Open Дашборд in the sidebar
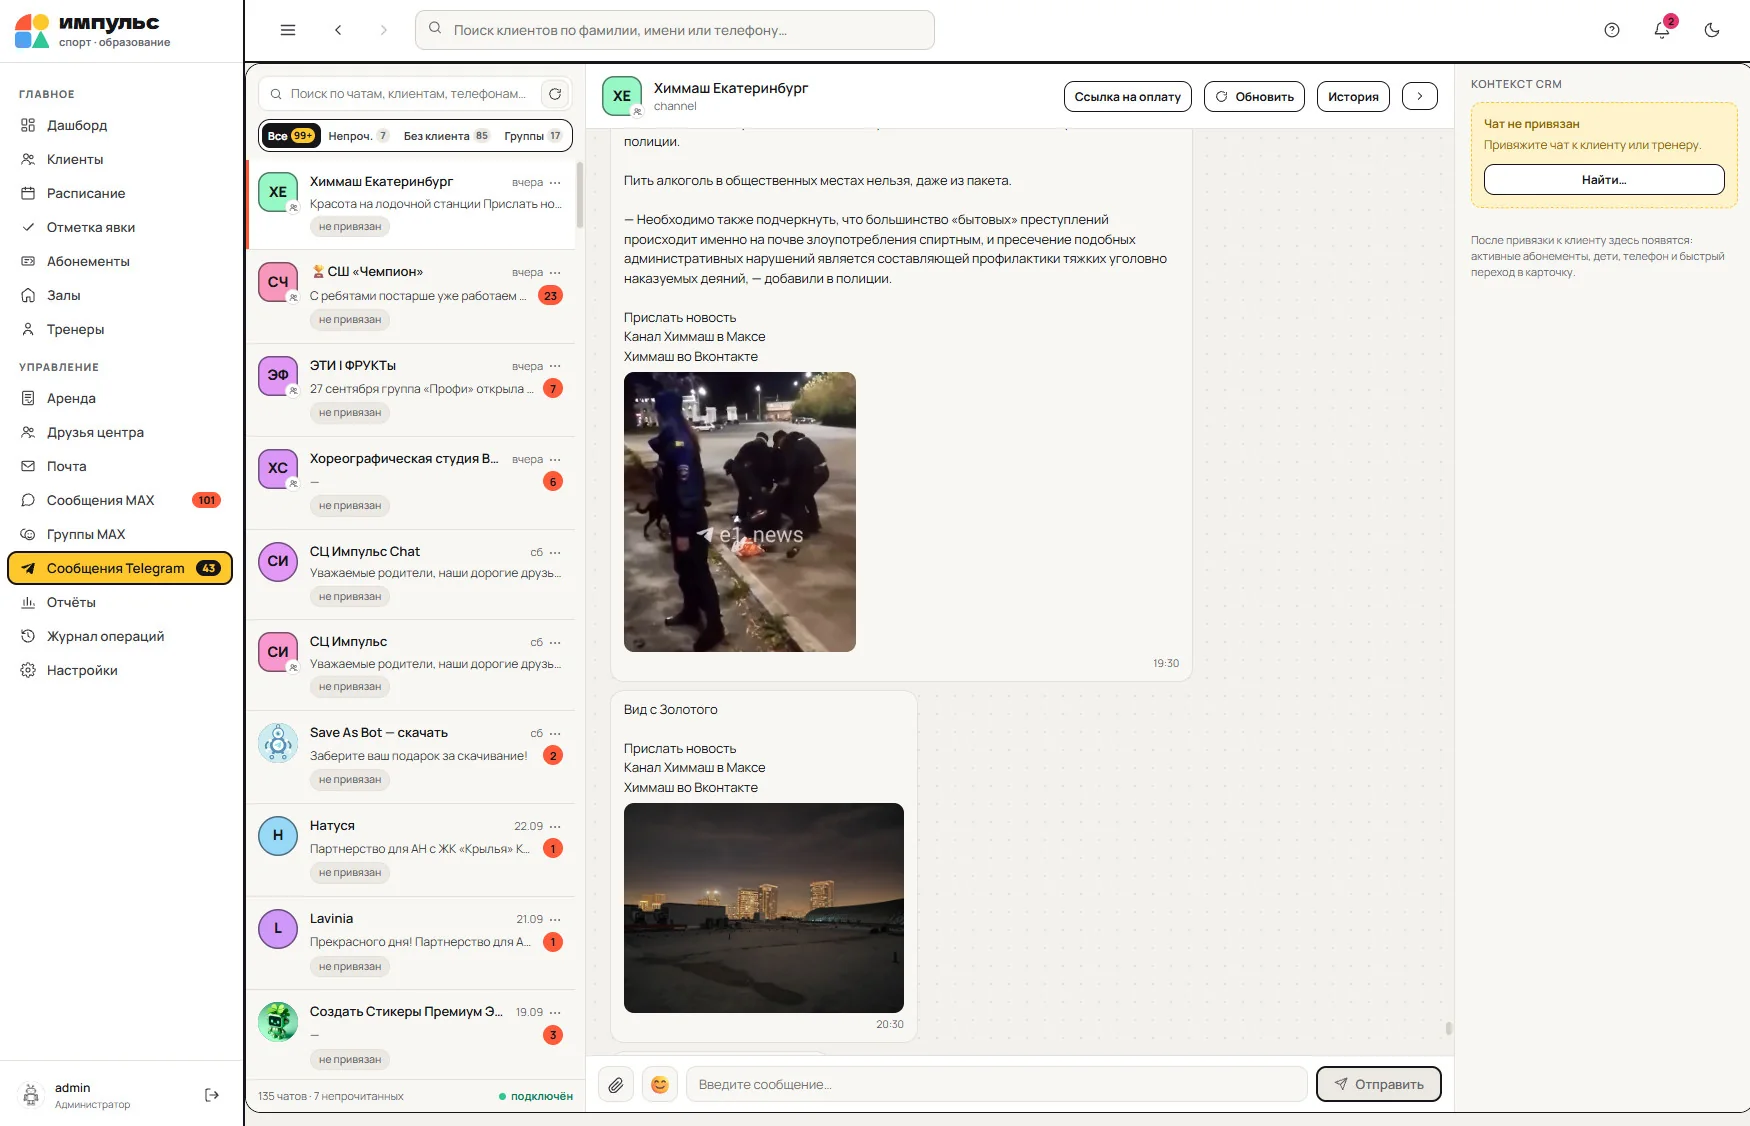Image resolution: width=1750 pixels, height=1126 pixels. tap(120, 125)
